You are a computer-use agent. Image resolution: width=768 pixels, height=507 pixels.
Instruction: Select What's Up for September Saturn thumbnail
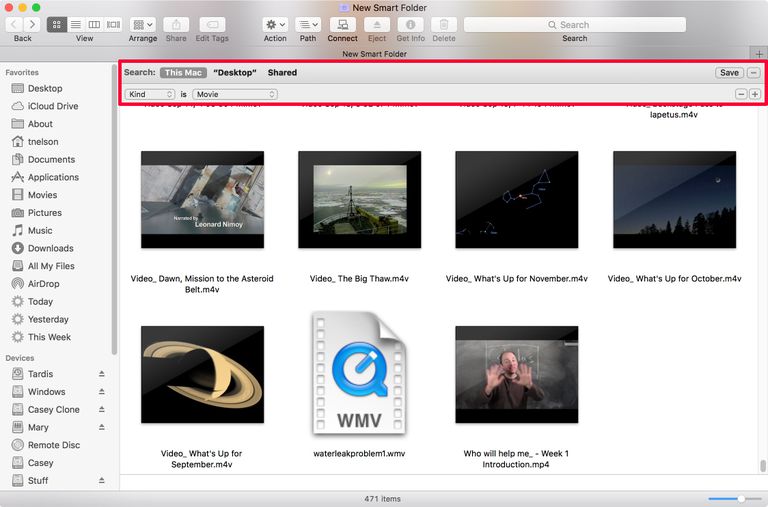click(202, 374)
